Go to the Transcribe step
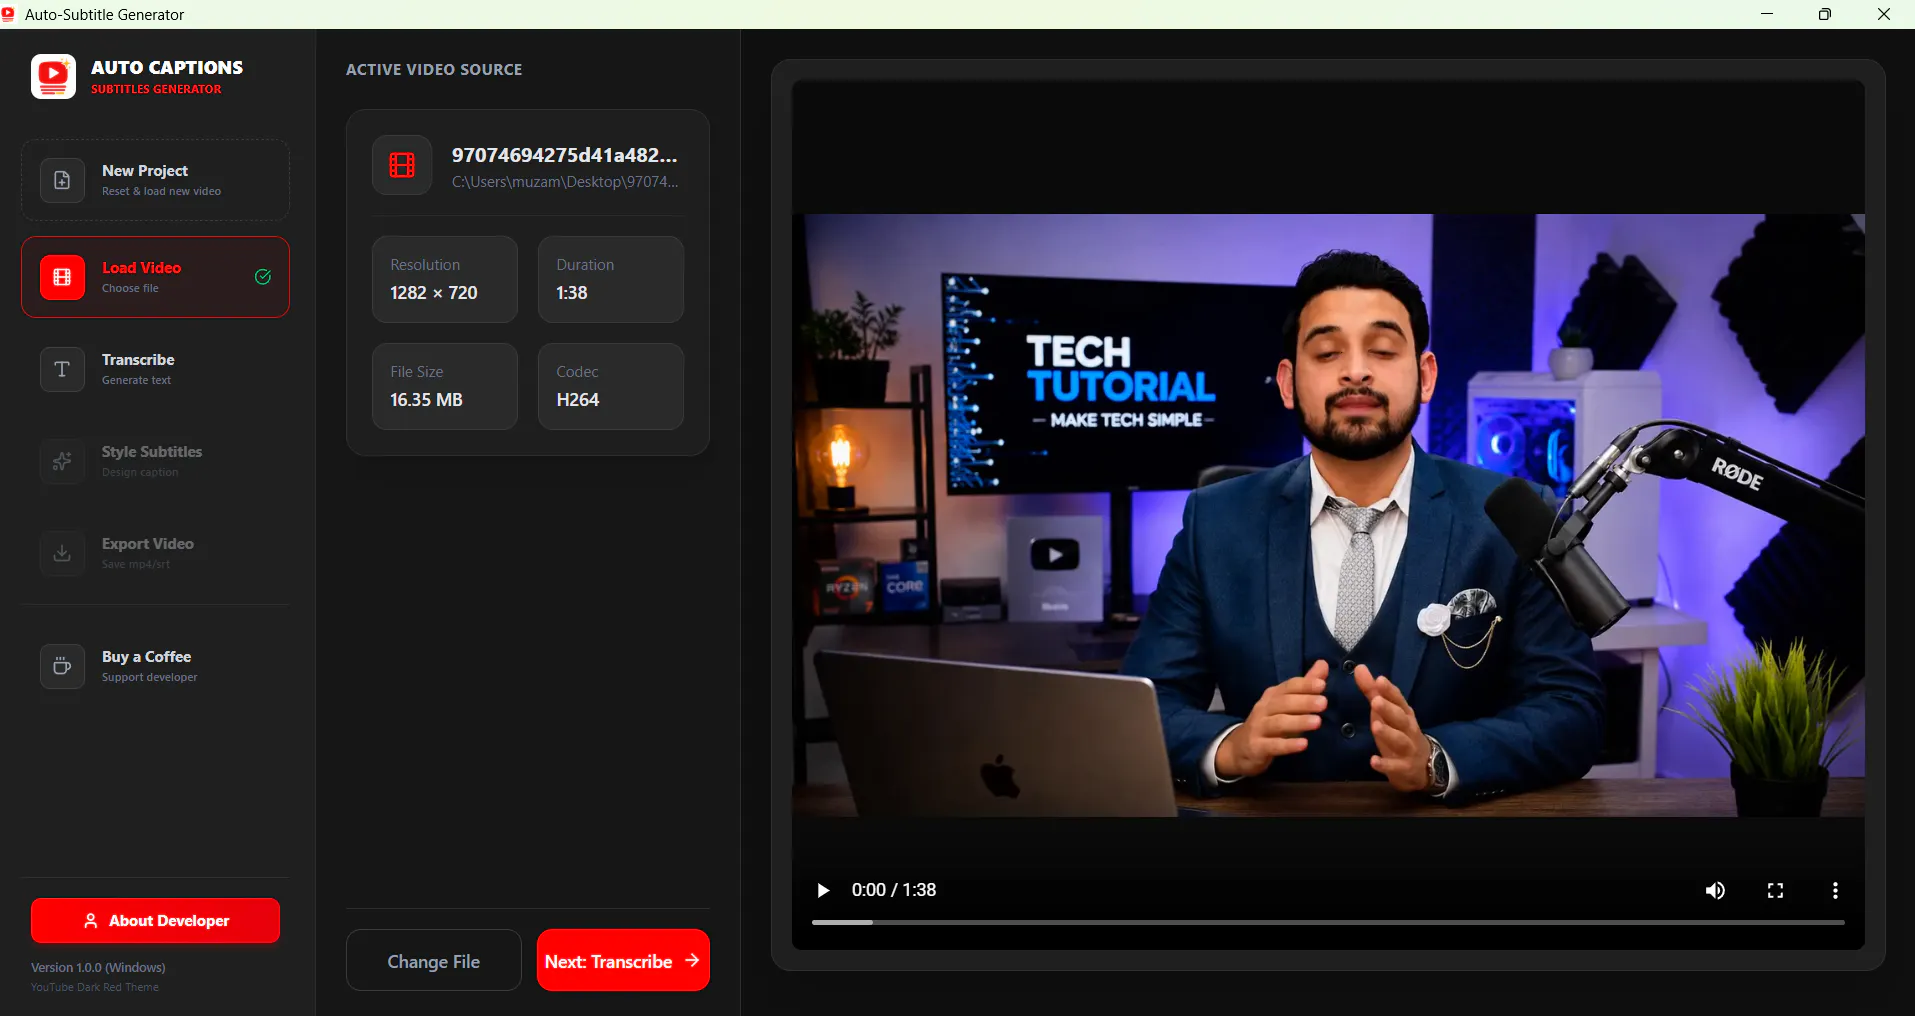 click(155, 369)
